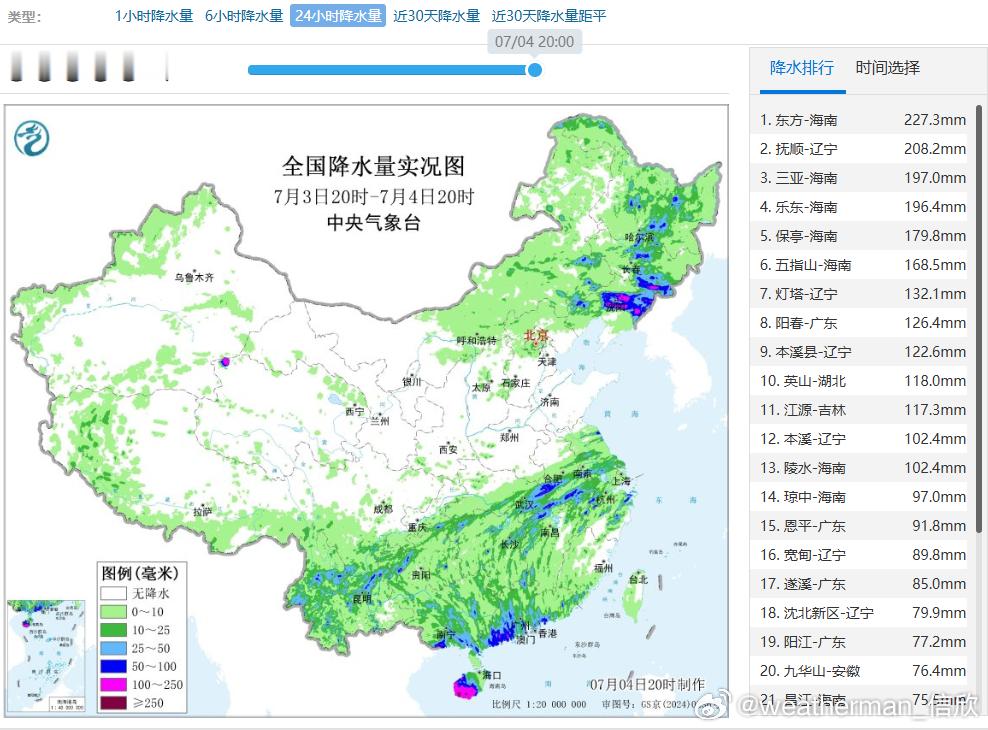
Task: Select the 1小时降水量 tab
Action: click(x=154, y=16)
